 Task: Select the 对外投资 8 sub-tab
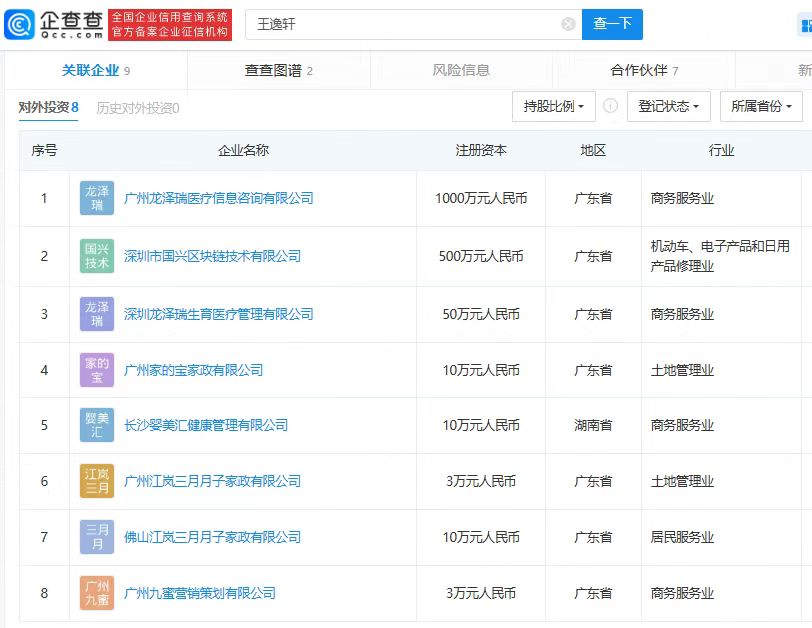pyautogui.click(x=48, y=108)
